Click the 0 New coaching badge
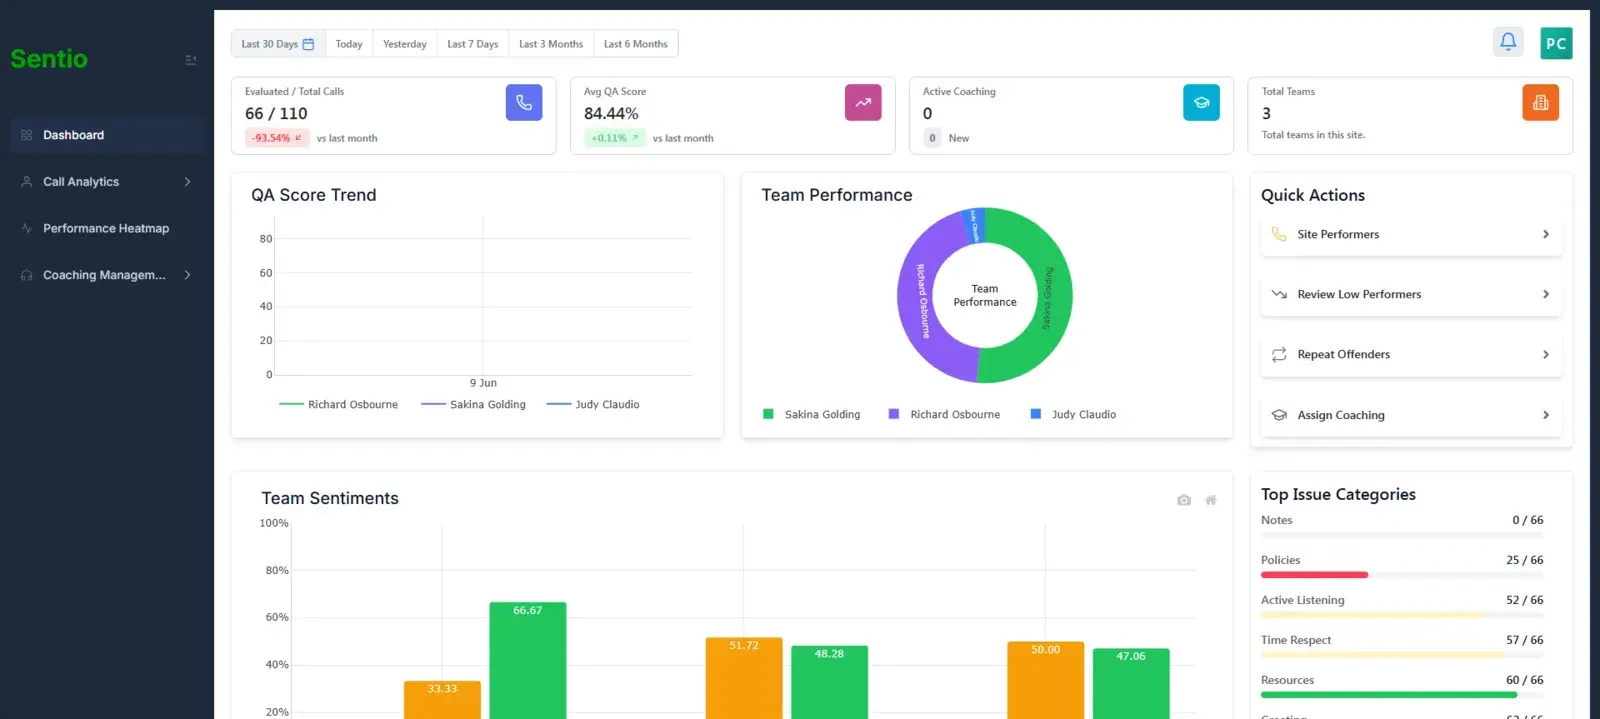This screenshot has width=1600, height=719. click(x=932, y=138)
